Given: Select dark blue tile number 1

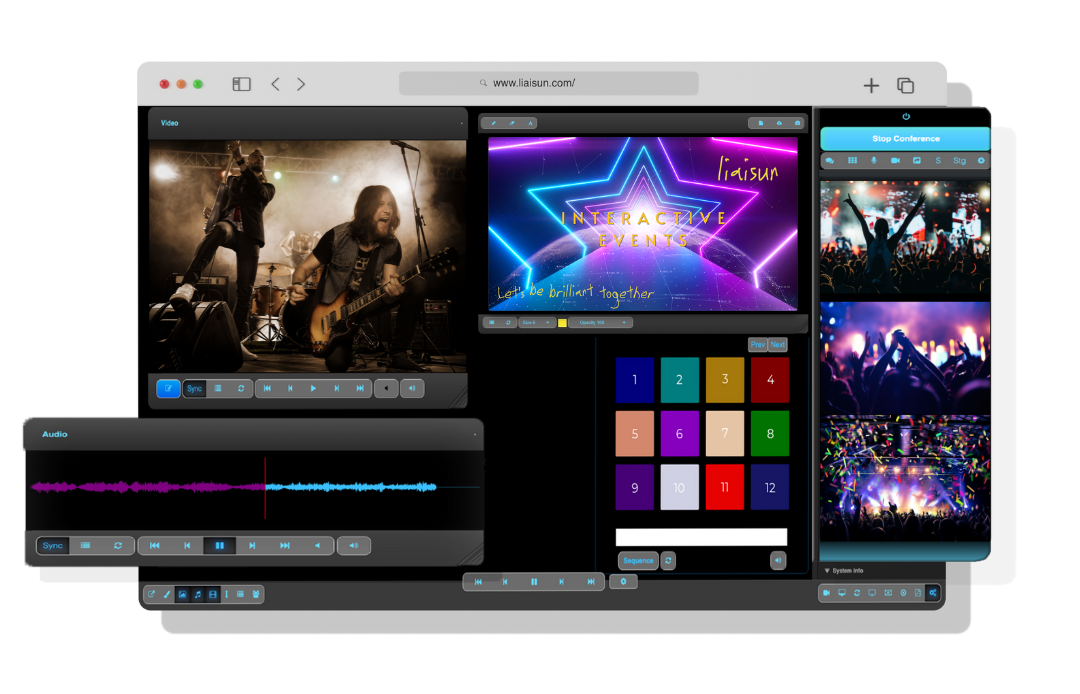Looking at the screenshot, I should point(634,379).
